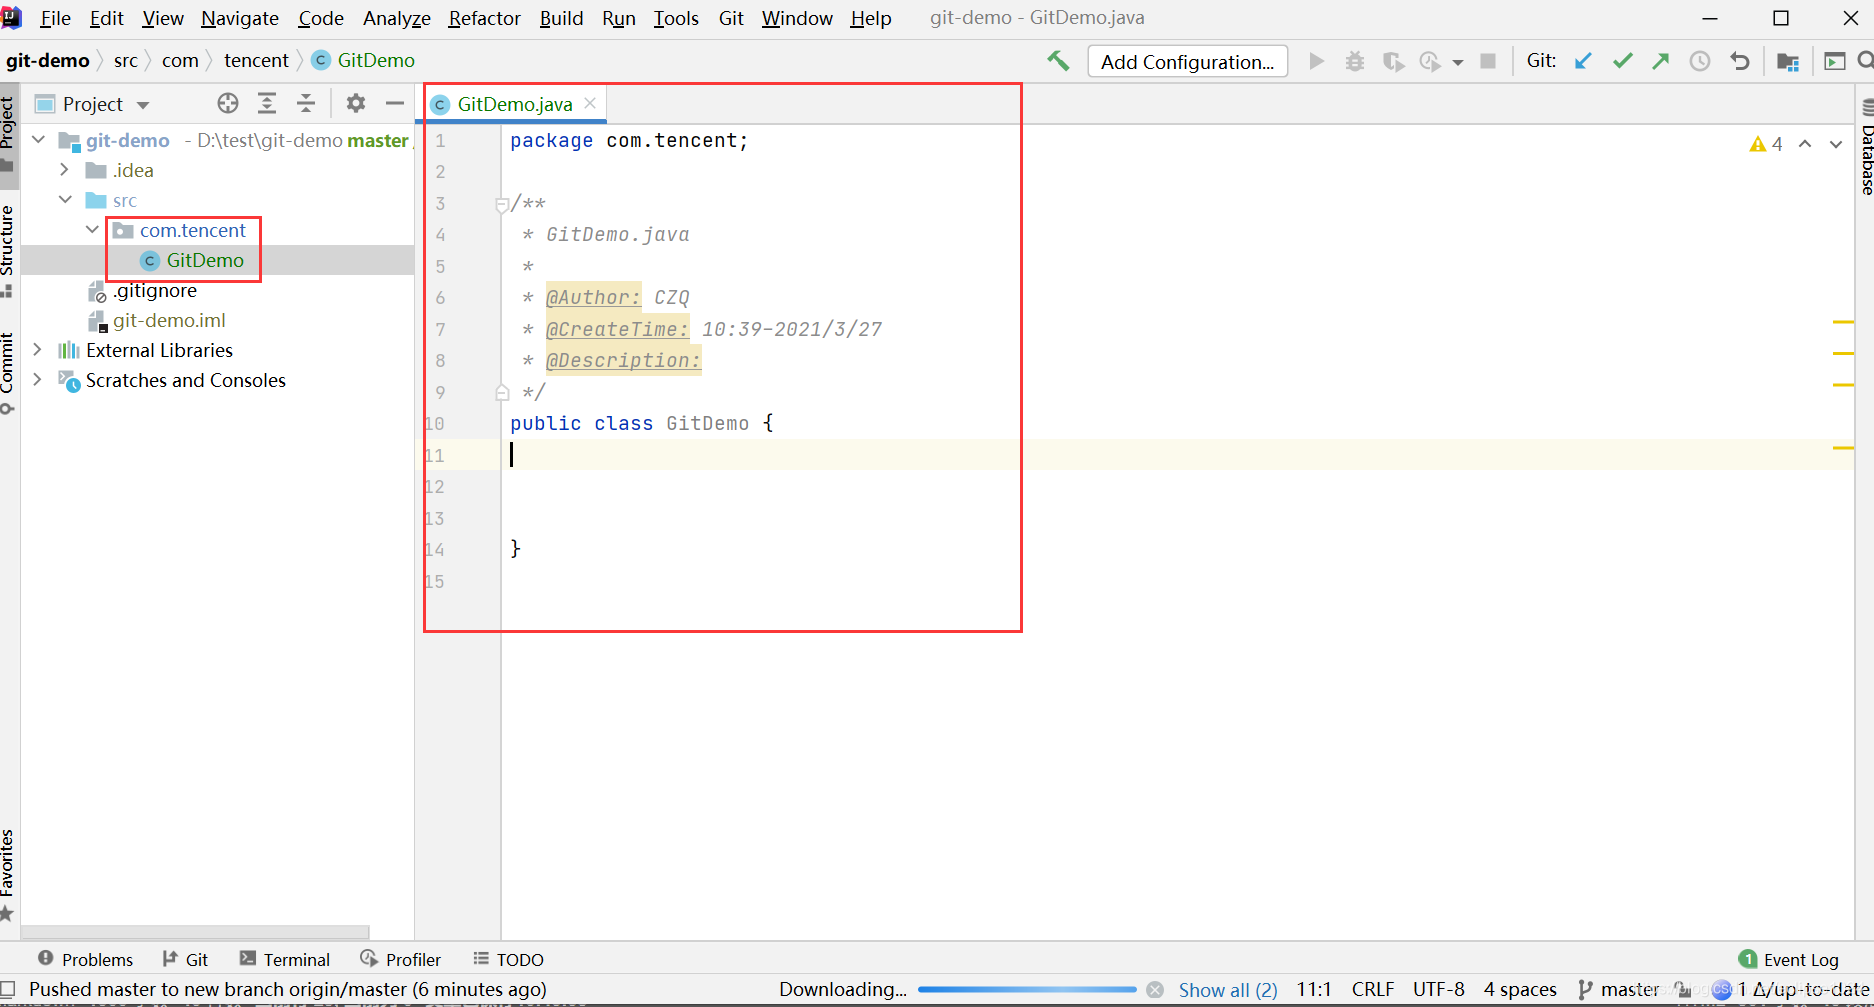The width and height of the screenshot is (1874, 1007).
Task: Select the GitDemo.java editor tab
Action: 514,104
